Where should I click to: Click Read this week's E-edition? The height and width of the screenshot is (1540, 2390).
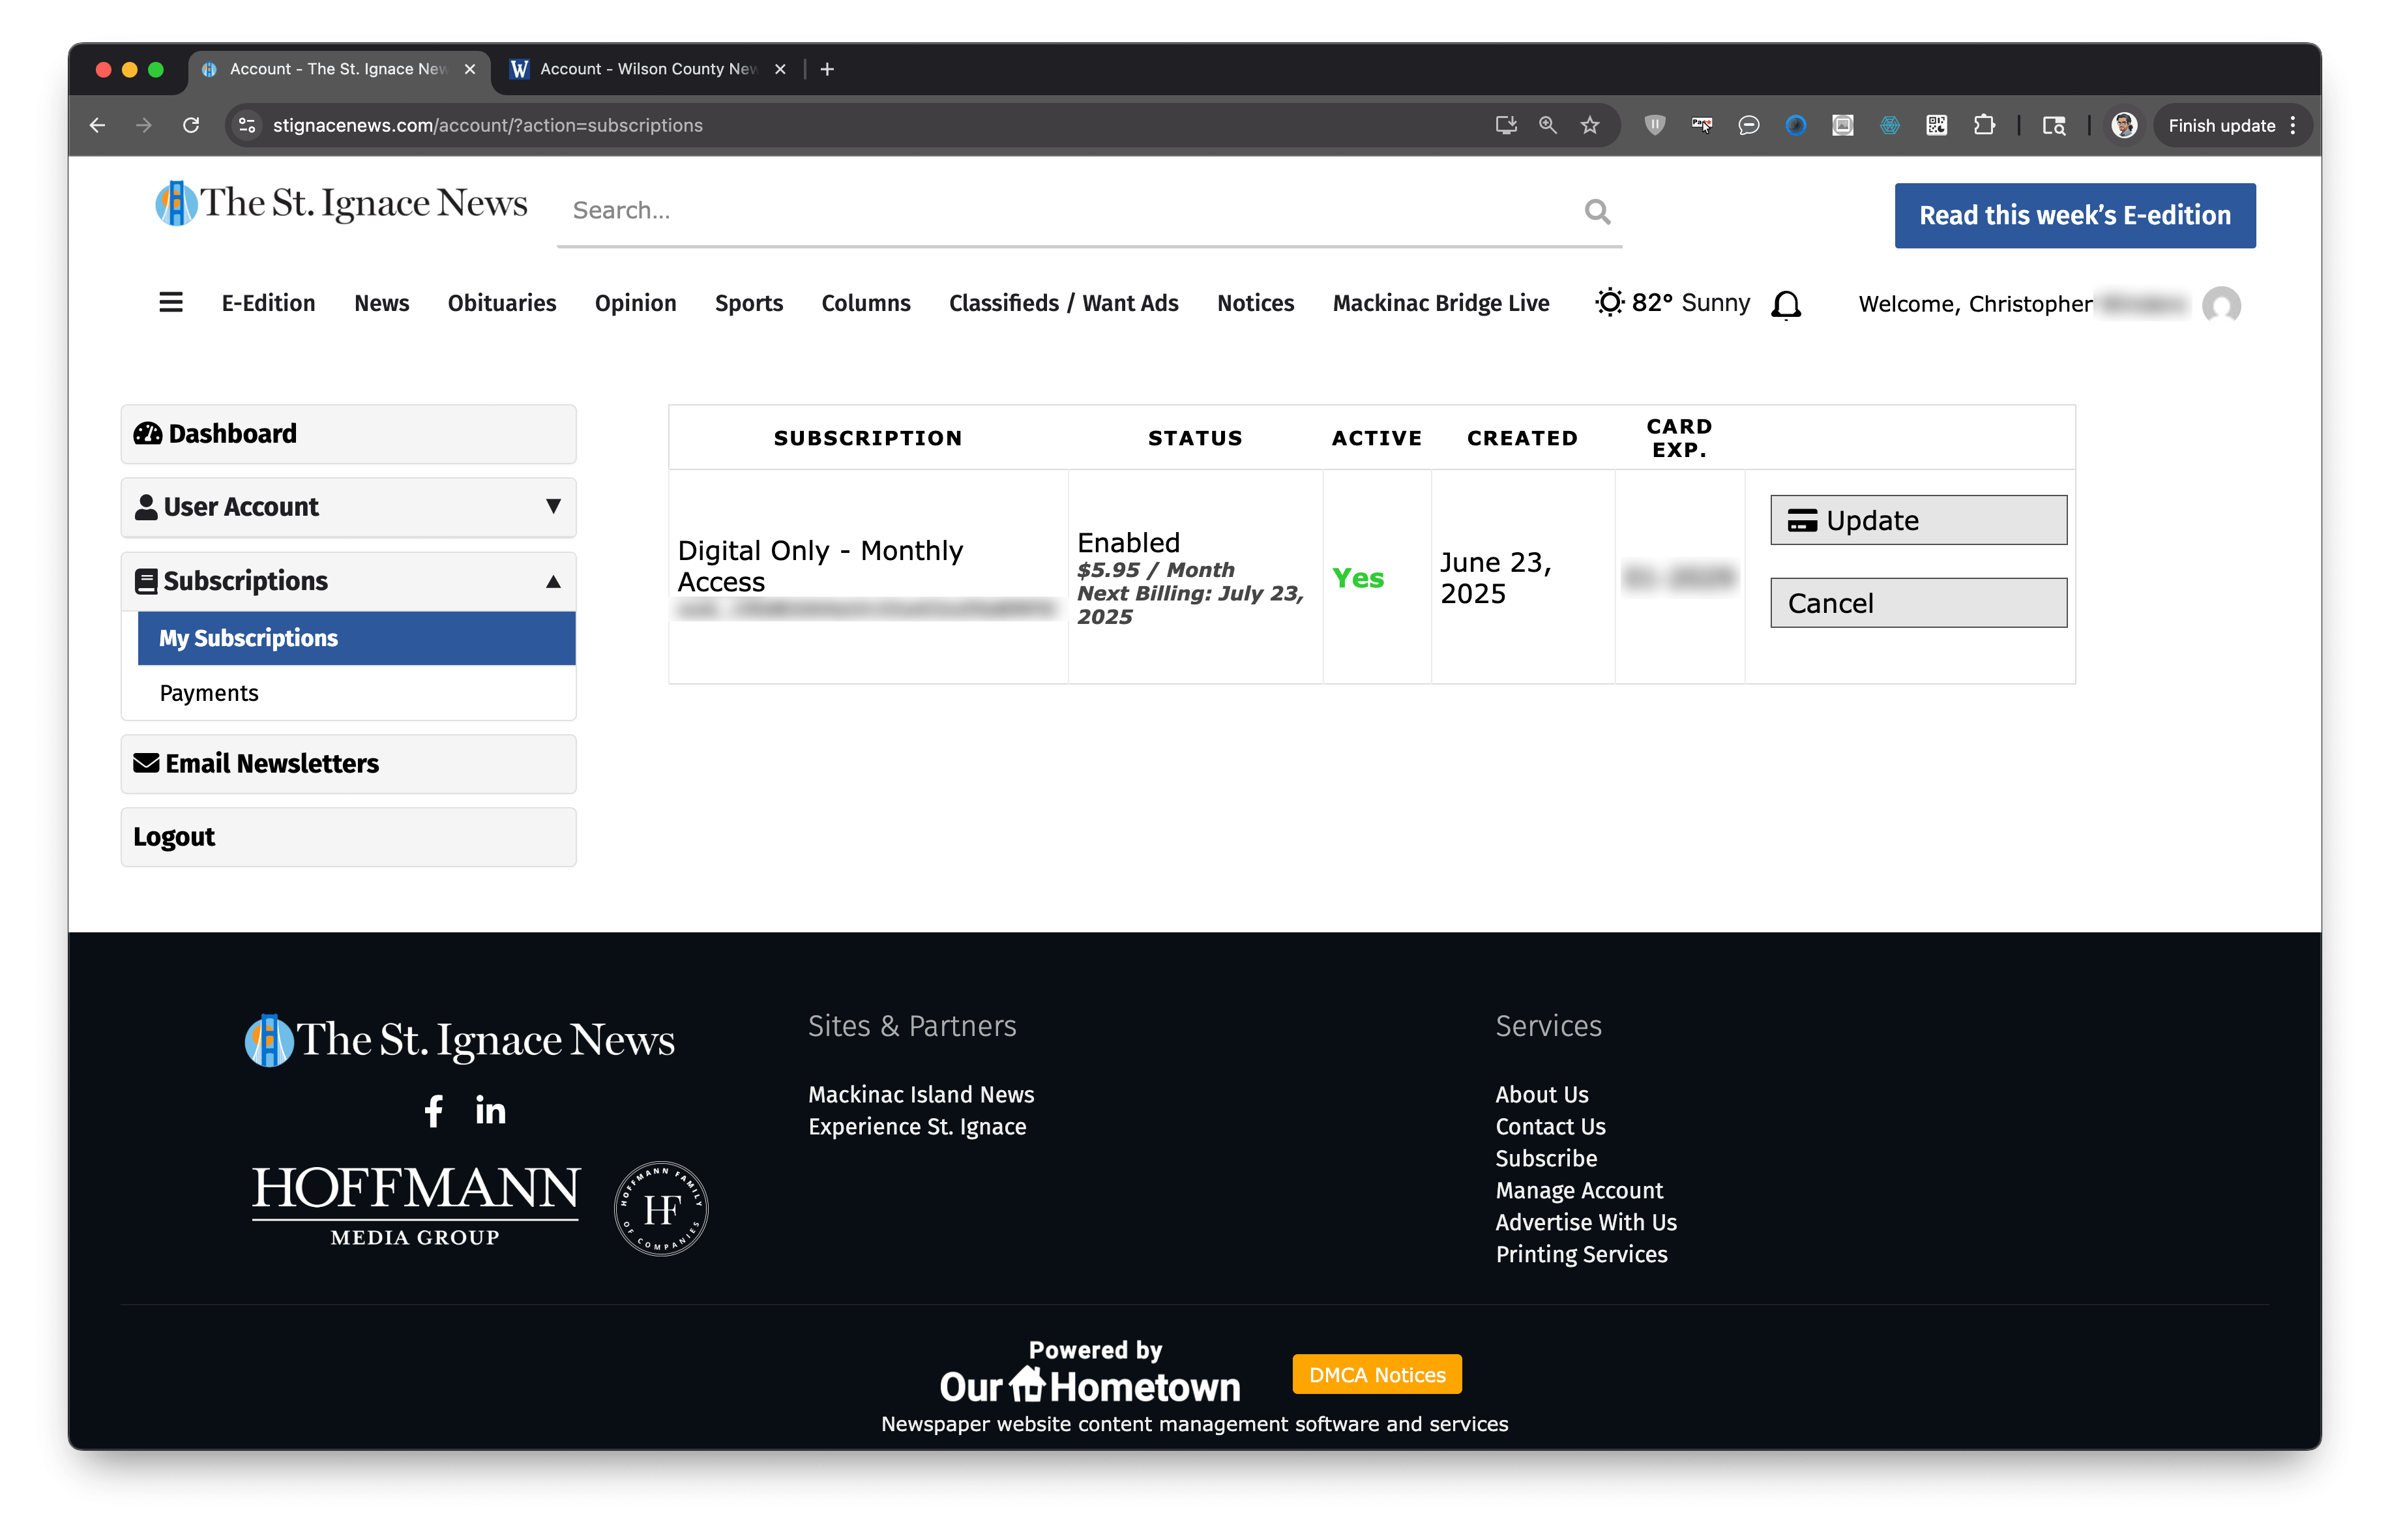[x=2074, y=215]
